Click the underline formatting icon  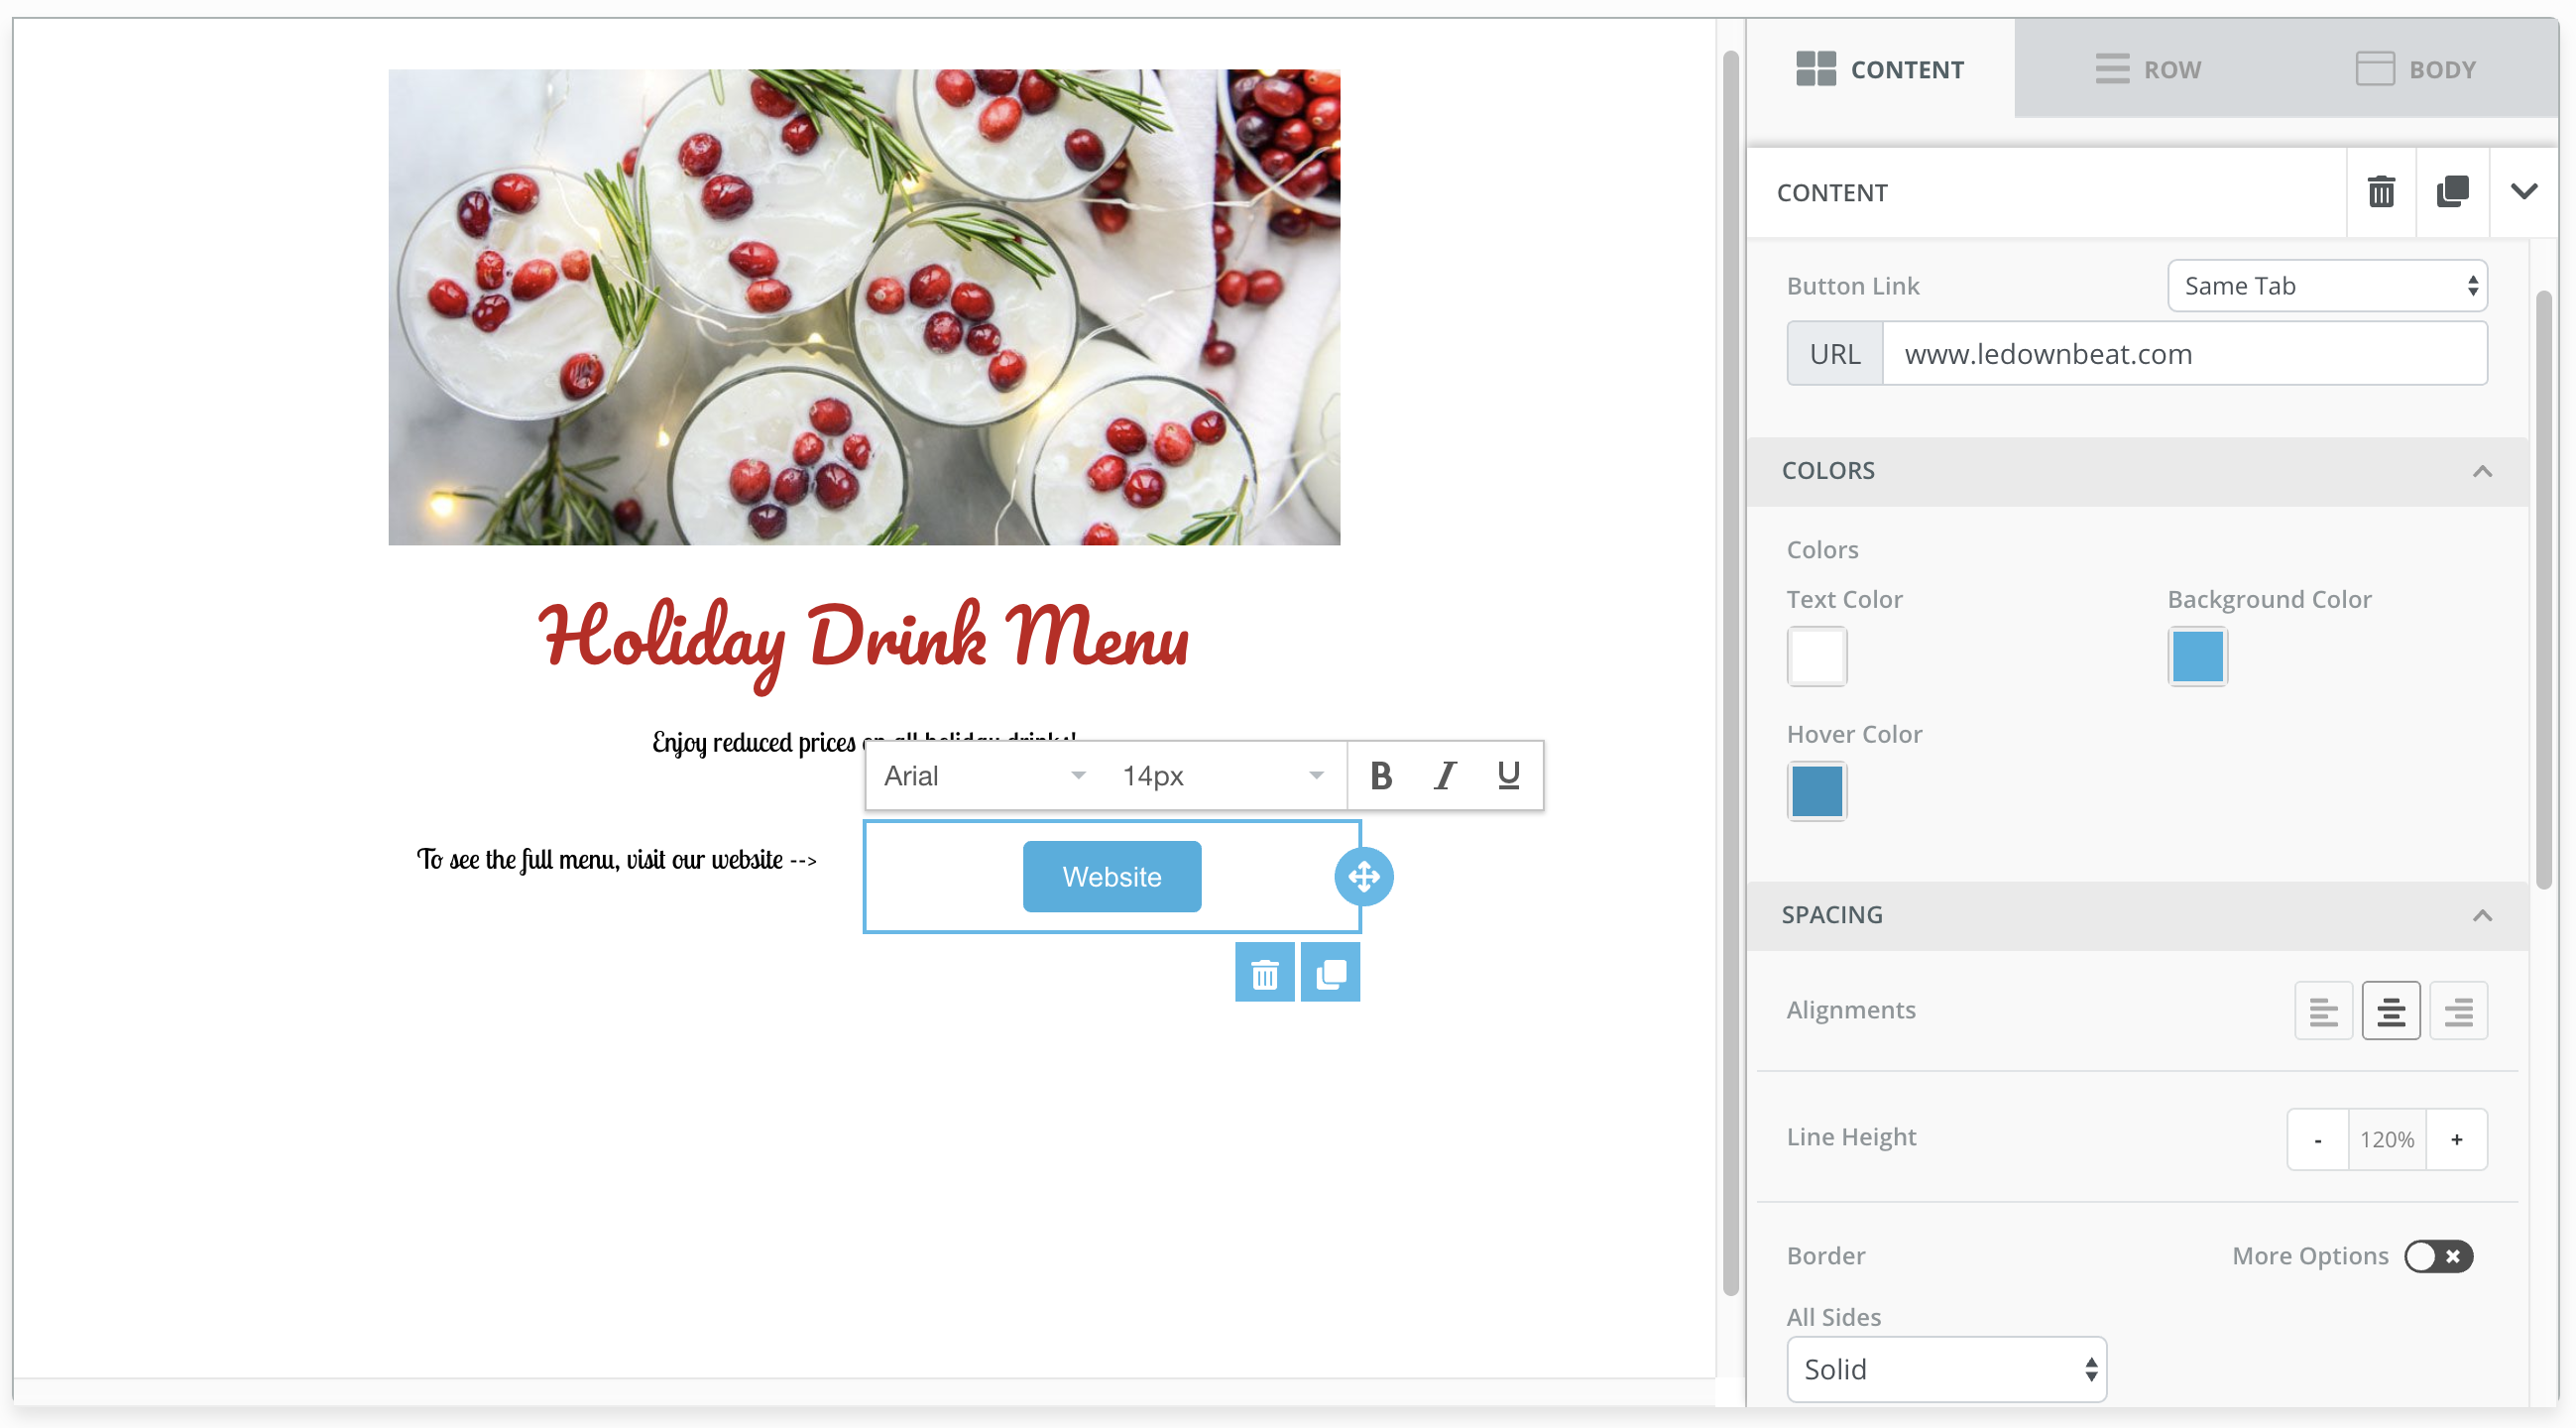click(x=1507, y=773)
